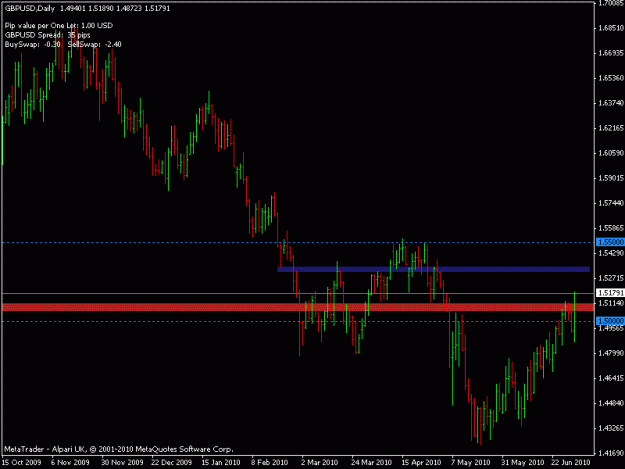Click the 1.65360 price scale value
This screenshot has height=469, width=625.
click(611, 78)
